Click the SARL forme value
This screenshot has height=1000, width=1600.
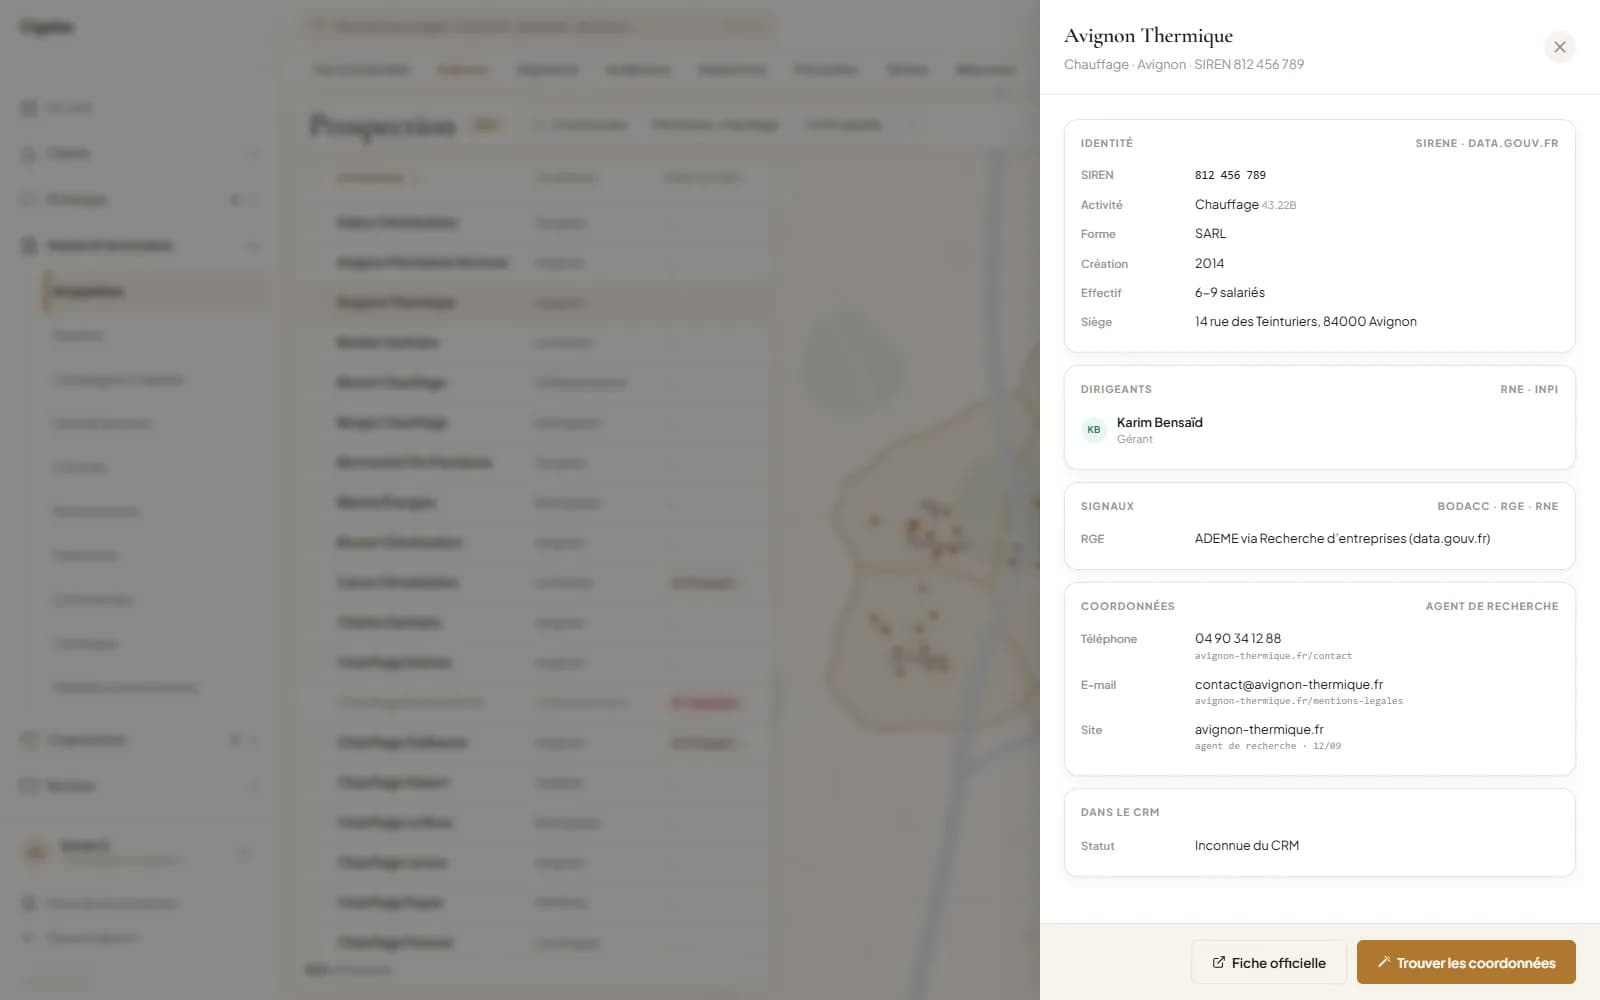(1210, 233)
